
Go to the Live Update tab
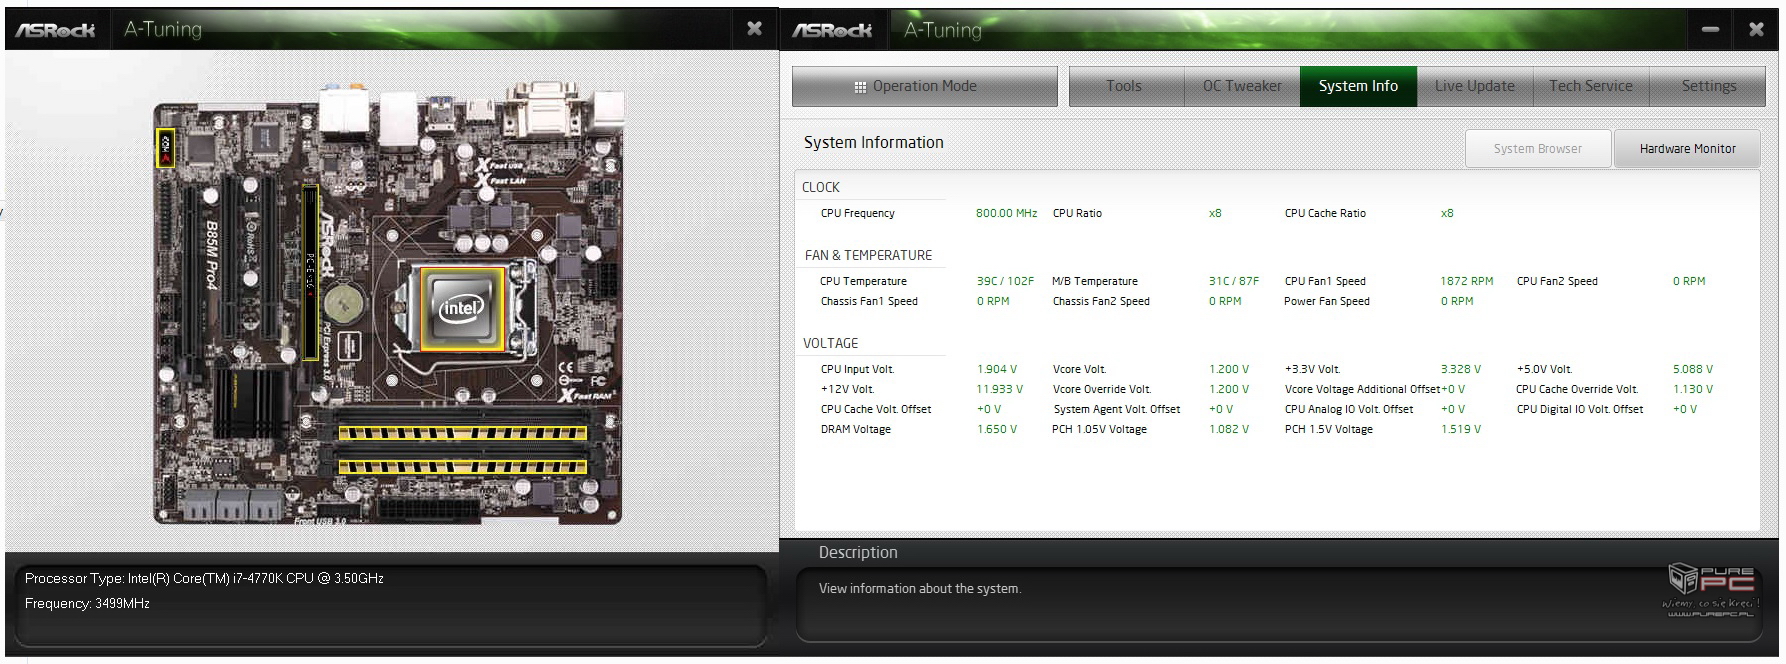[x=1474, y=86]
